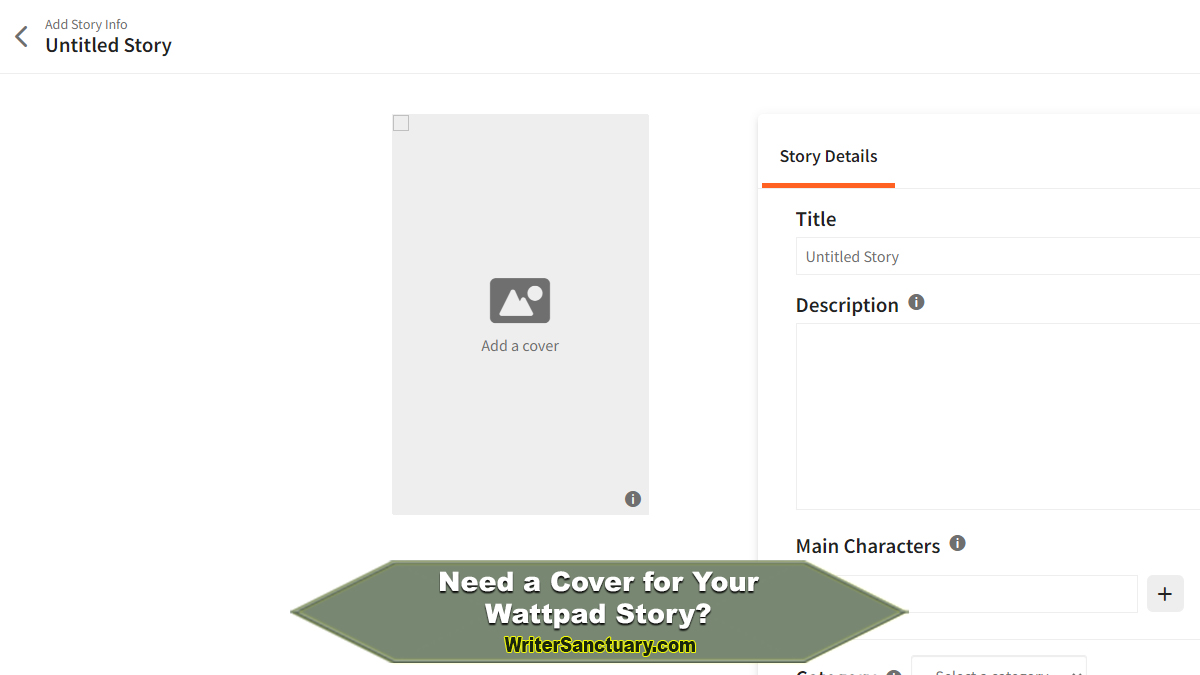
Task: Click the Main Characters name field
Action: click(x=967, y=594)
